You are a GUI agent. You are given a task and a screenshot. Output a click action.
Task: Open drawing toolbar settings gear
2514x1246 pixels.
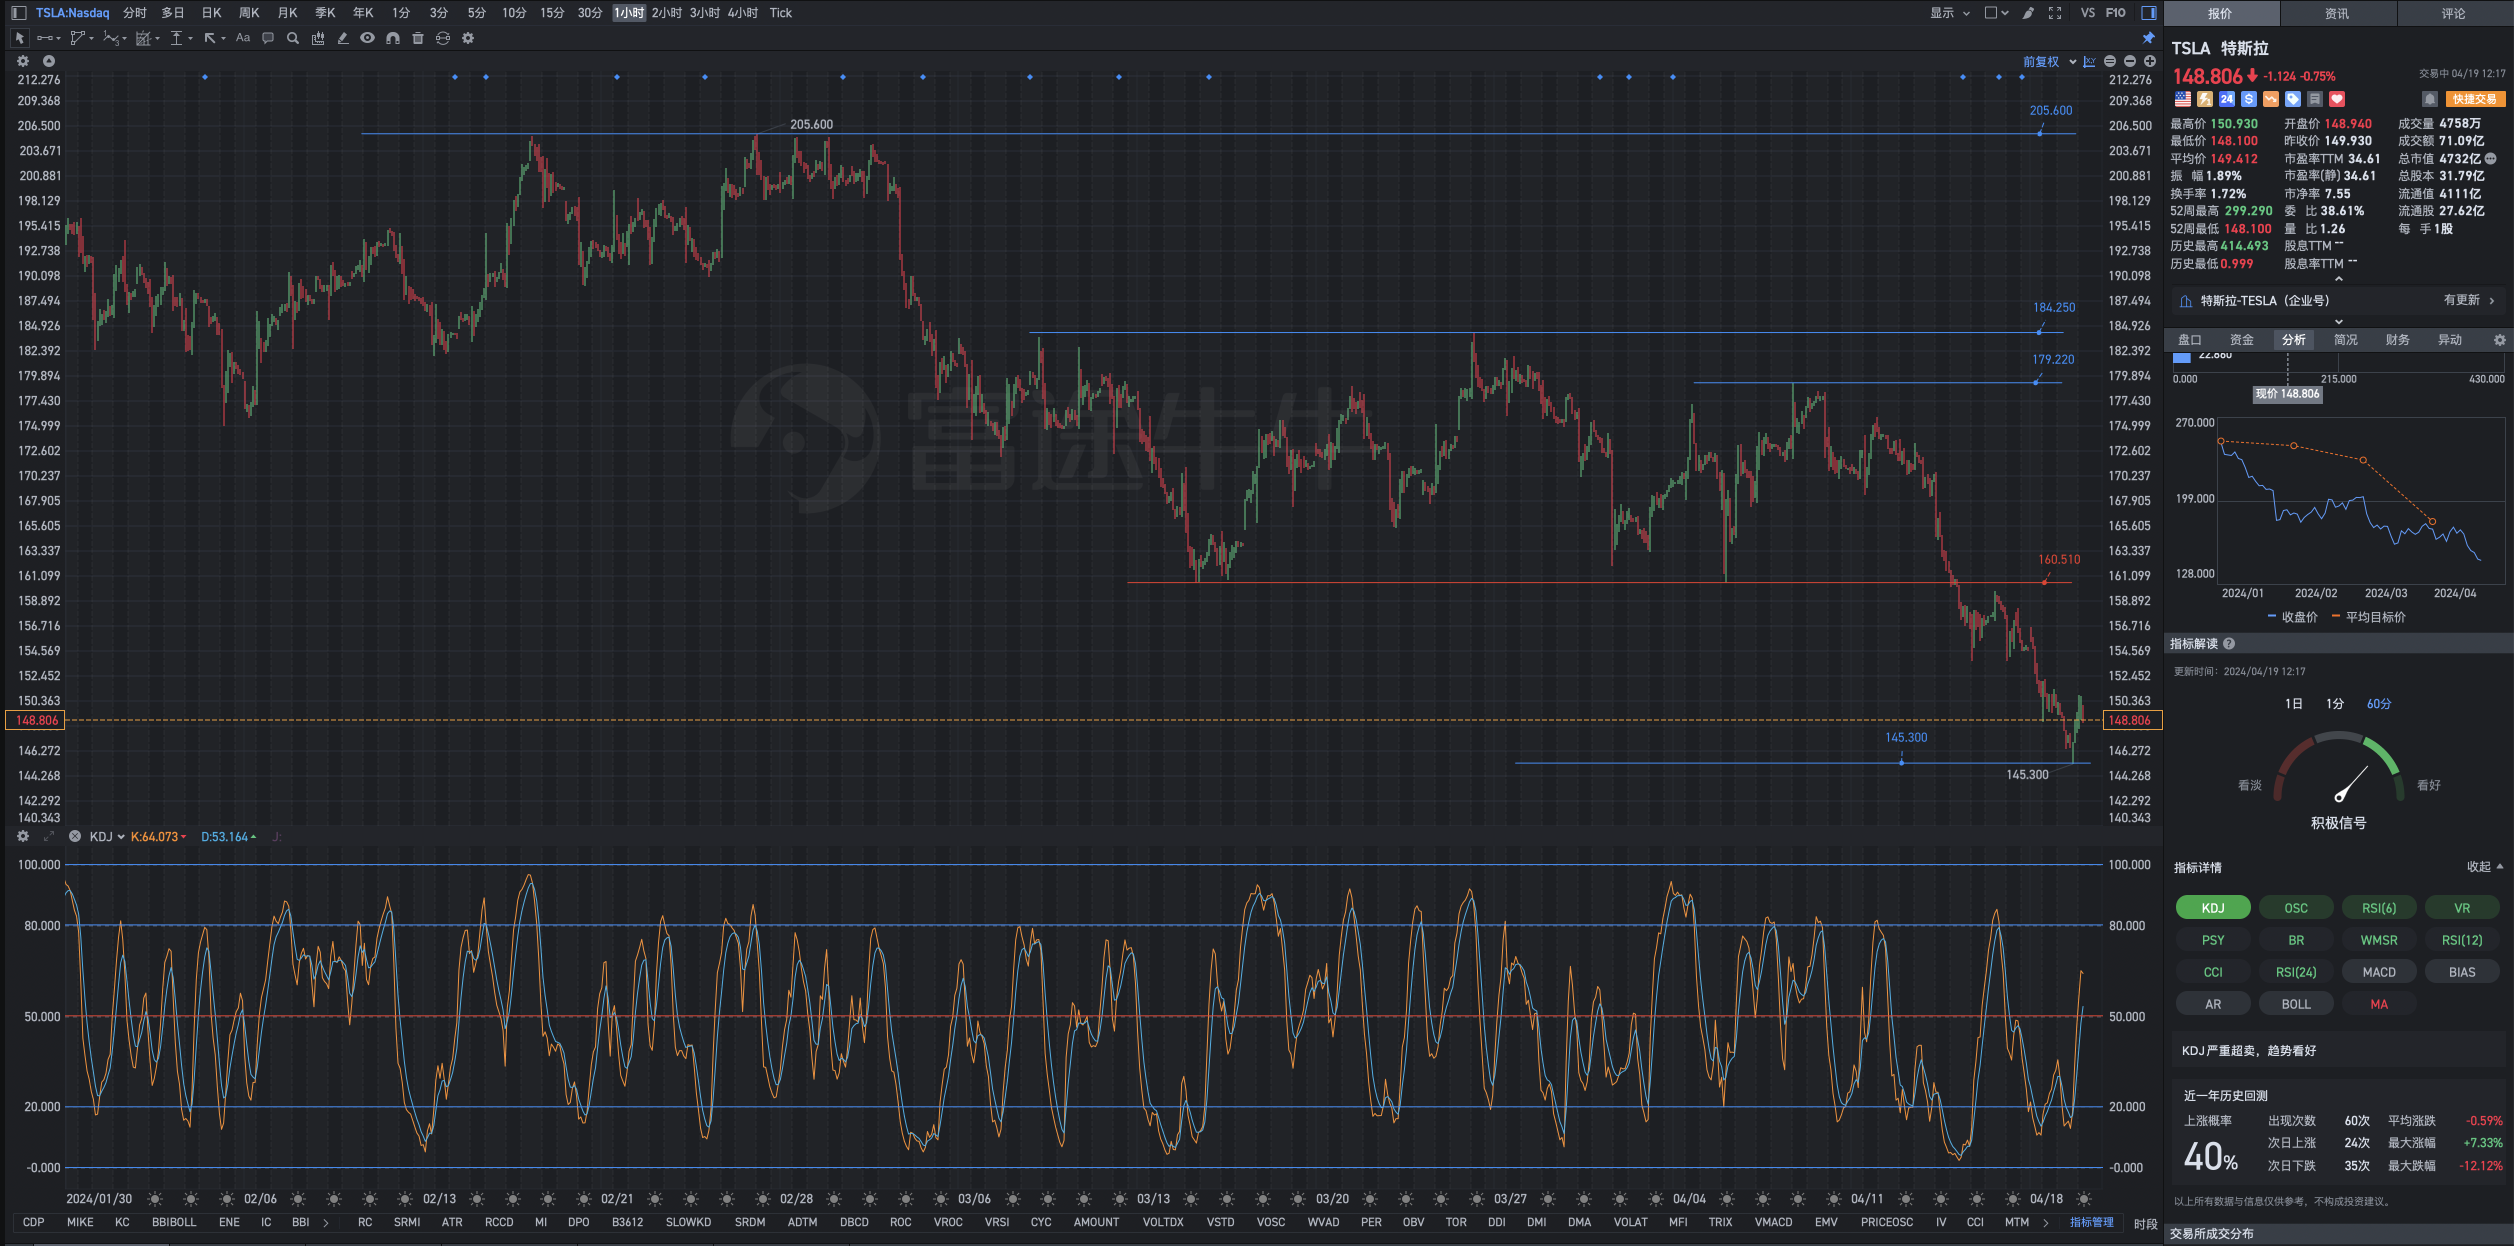[468, 38]
